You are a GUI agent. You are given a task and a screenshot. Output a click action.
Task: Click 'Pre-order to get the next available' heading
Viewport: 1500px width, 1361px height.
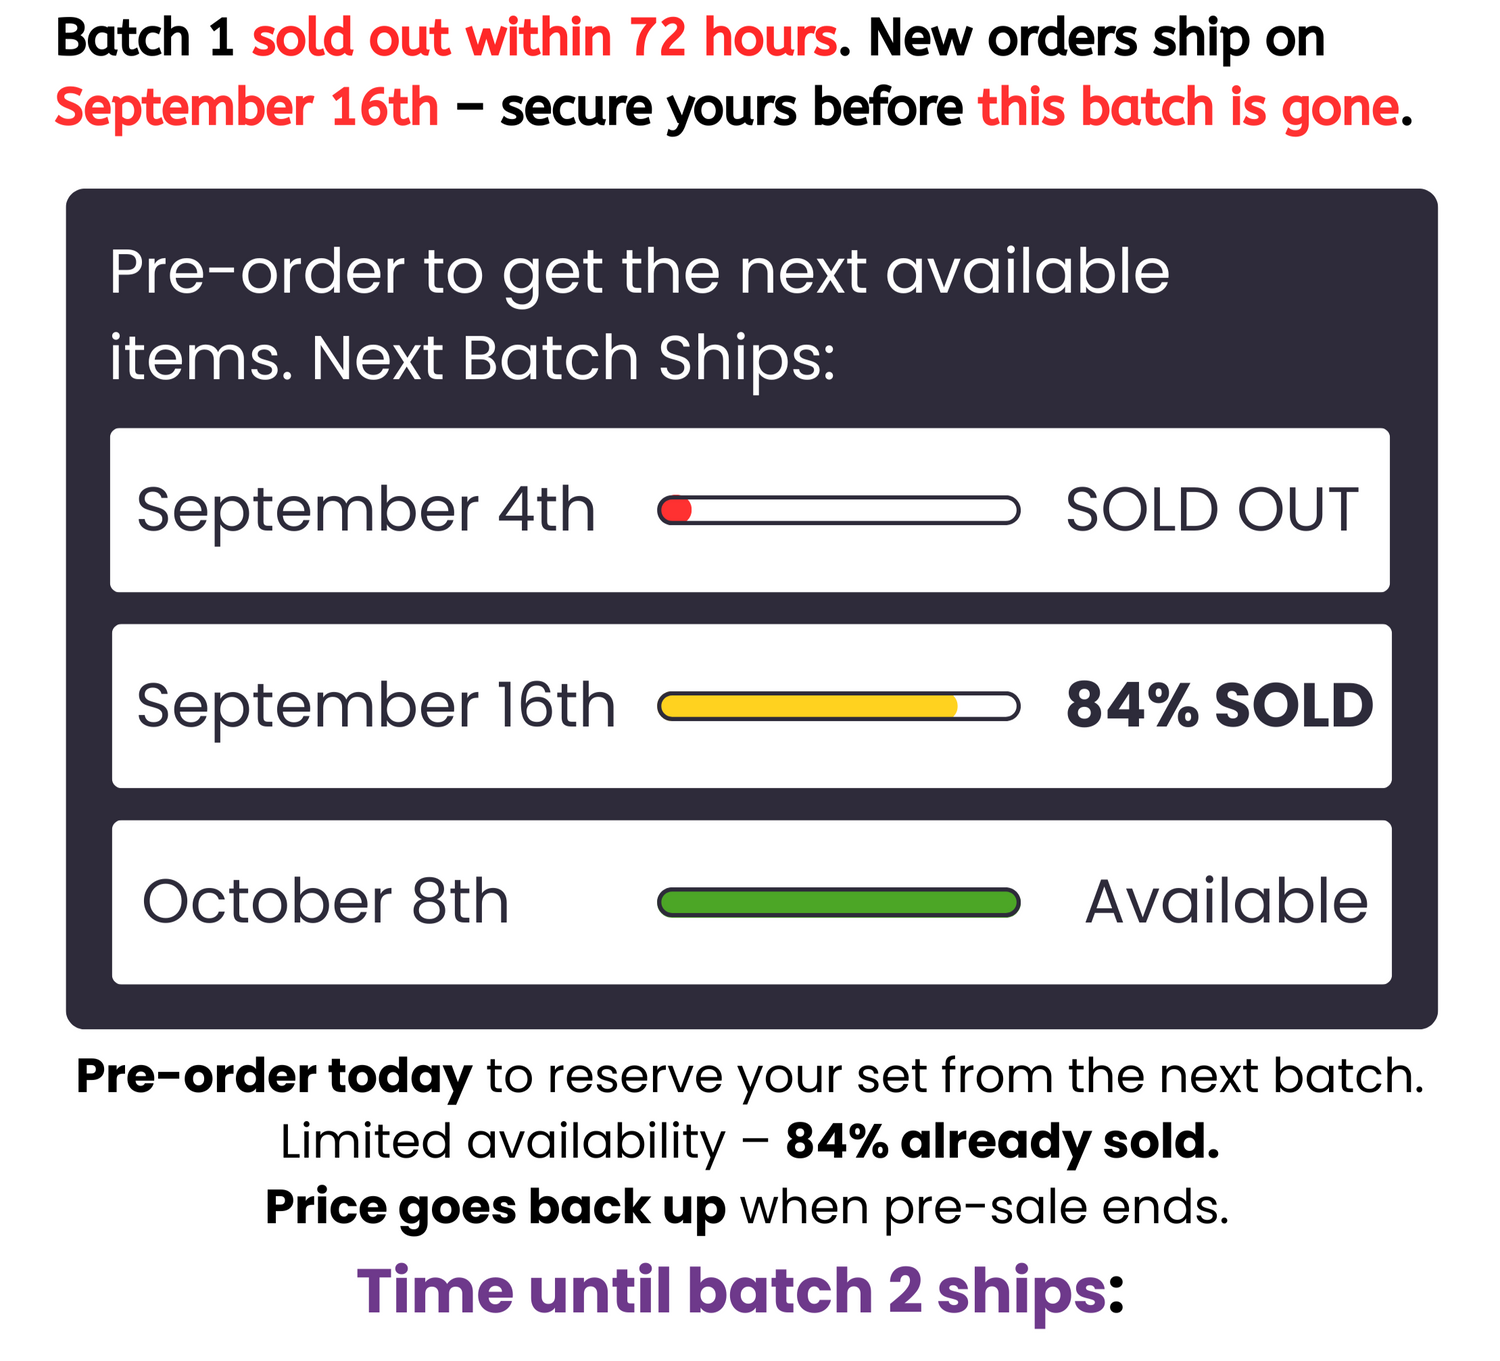(639, 272)
